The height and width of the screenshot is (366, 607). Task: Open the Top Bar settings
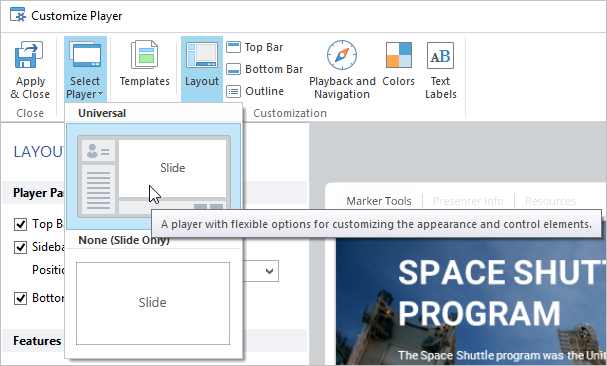(255, 47)
